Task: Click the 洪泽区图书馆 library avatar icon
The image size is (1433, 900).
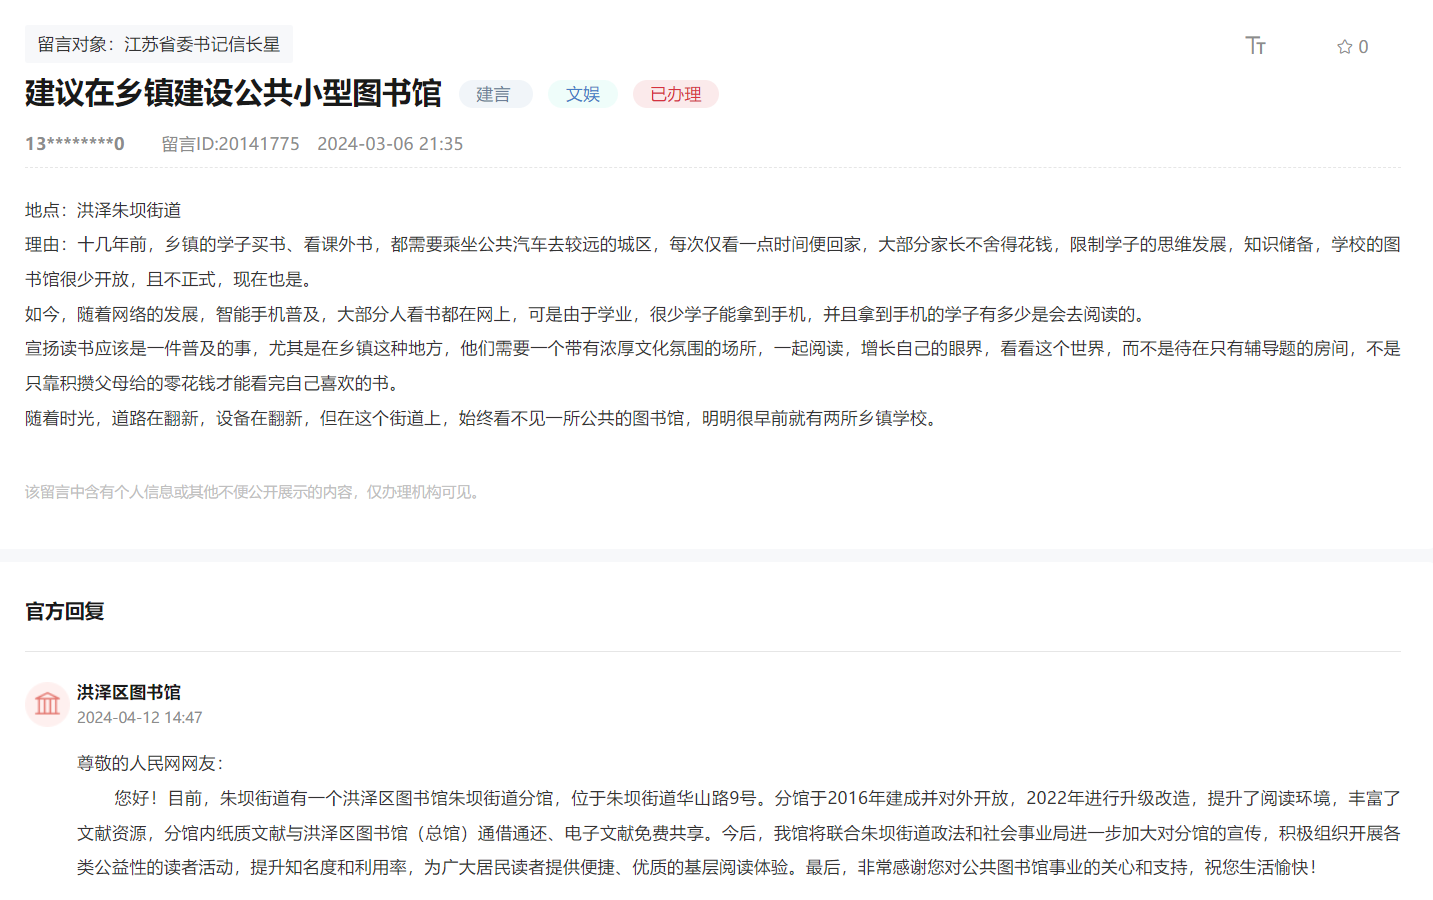Action: click(47, 704)
